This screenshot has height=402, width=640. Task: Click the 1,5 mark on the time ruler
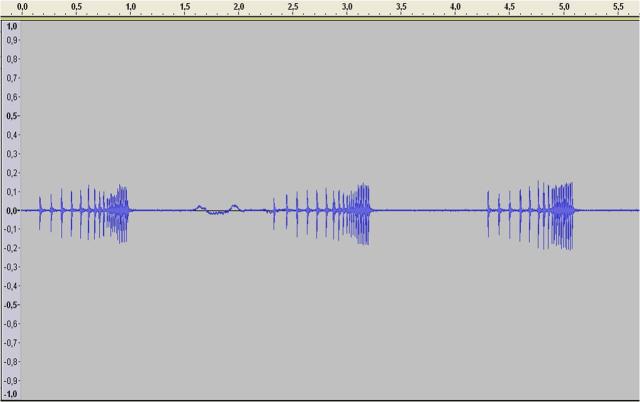coord(185,7)
